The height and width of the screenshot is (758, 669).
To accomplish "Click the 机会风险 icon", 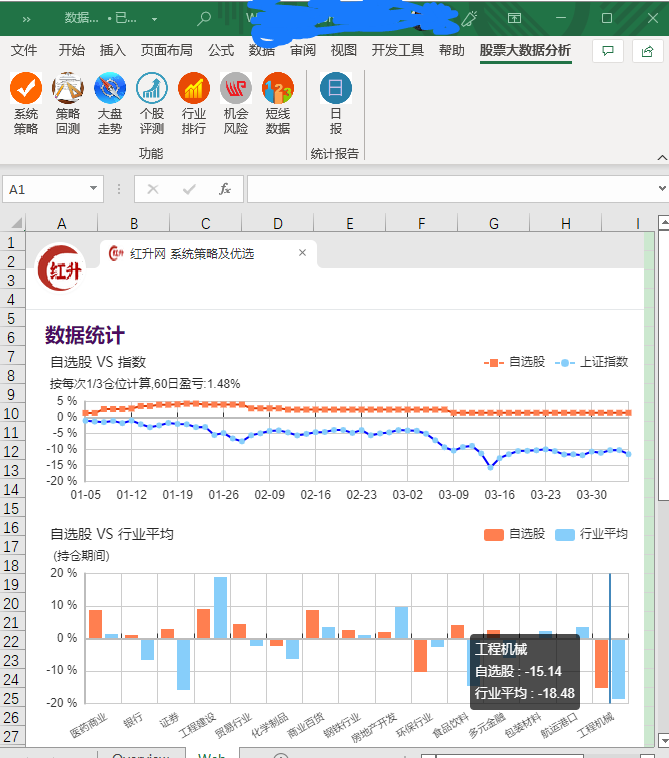I will (235, 103).
